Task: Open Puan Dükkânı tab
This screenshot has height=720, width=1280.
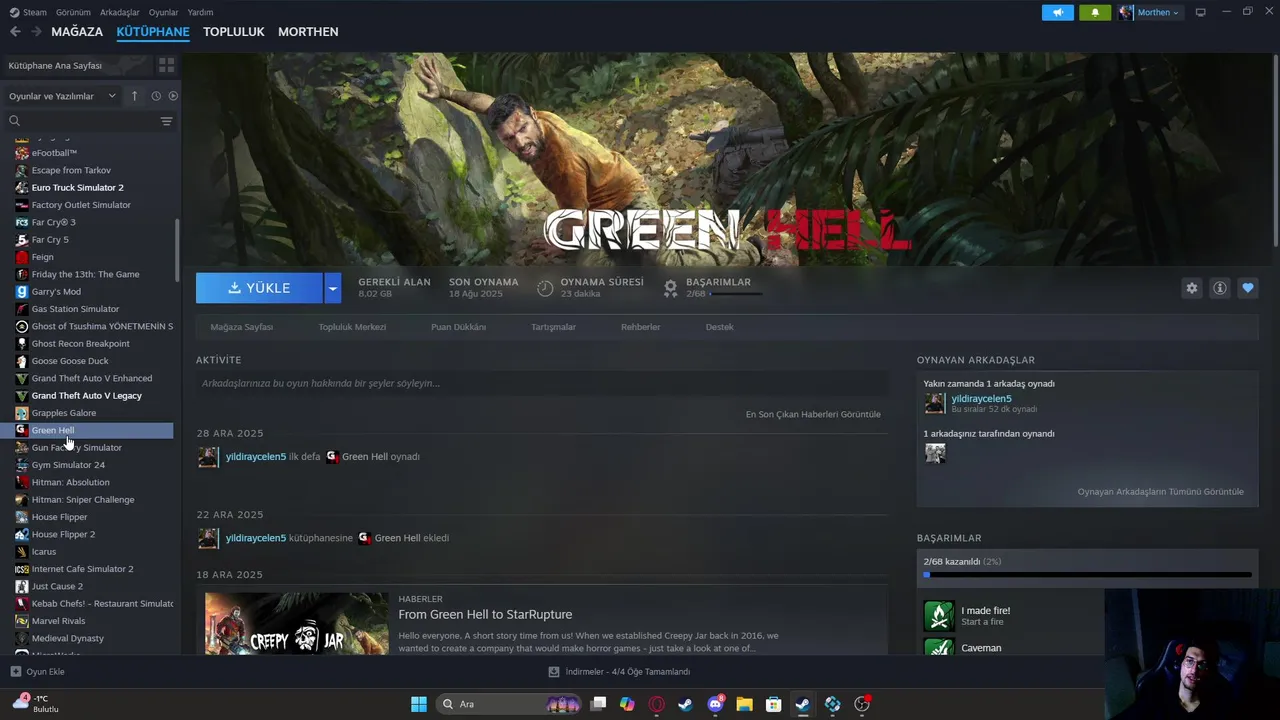Action: (x=458, y=327)
